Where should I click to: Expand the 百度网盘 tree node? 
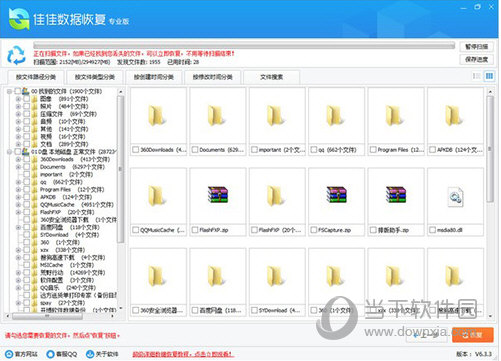(x=18, y=227)
